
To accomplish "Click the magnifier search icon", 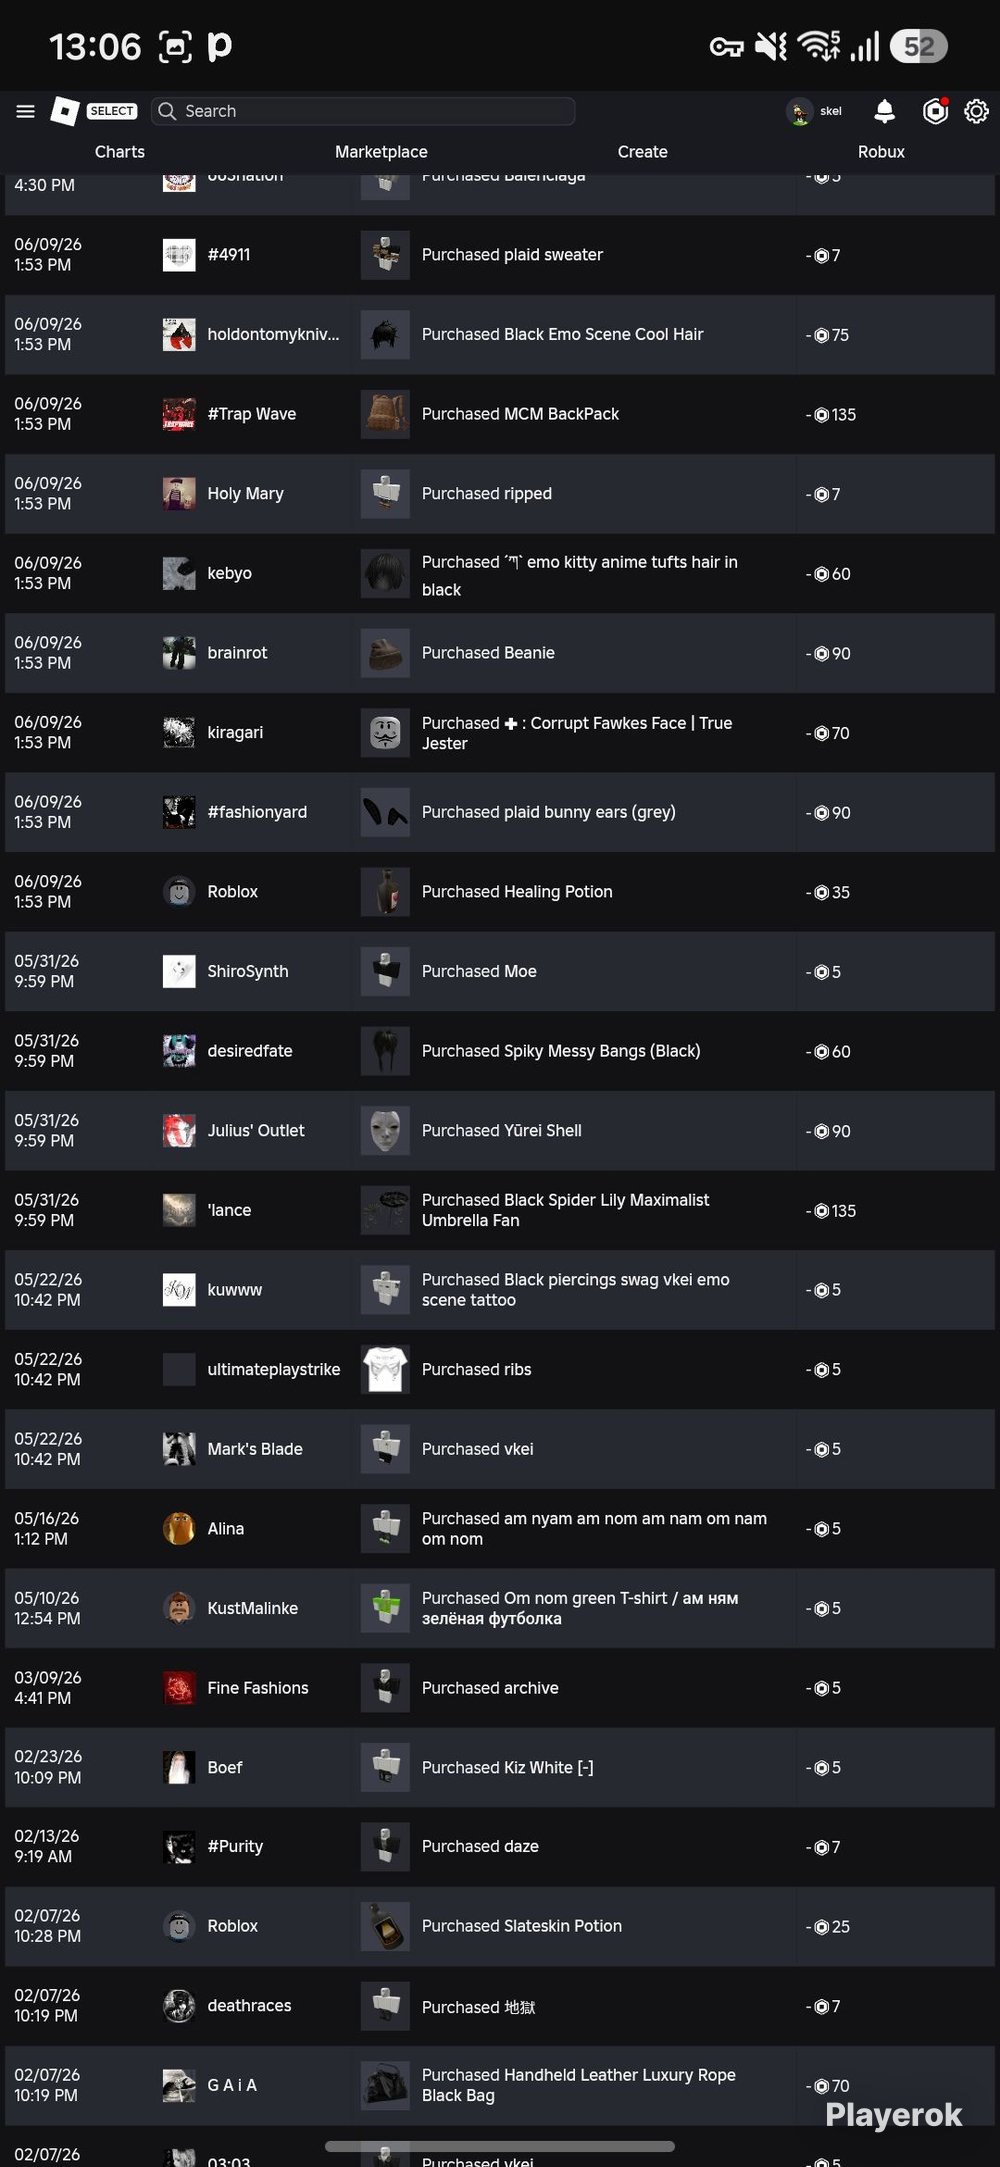I will click(167, 111).
